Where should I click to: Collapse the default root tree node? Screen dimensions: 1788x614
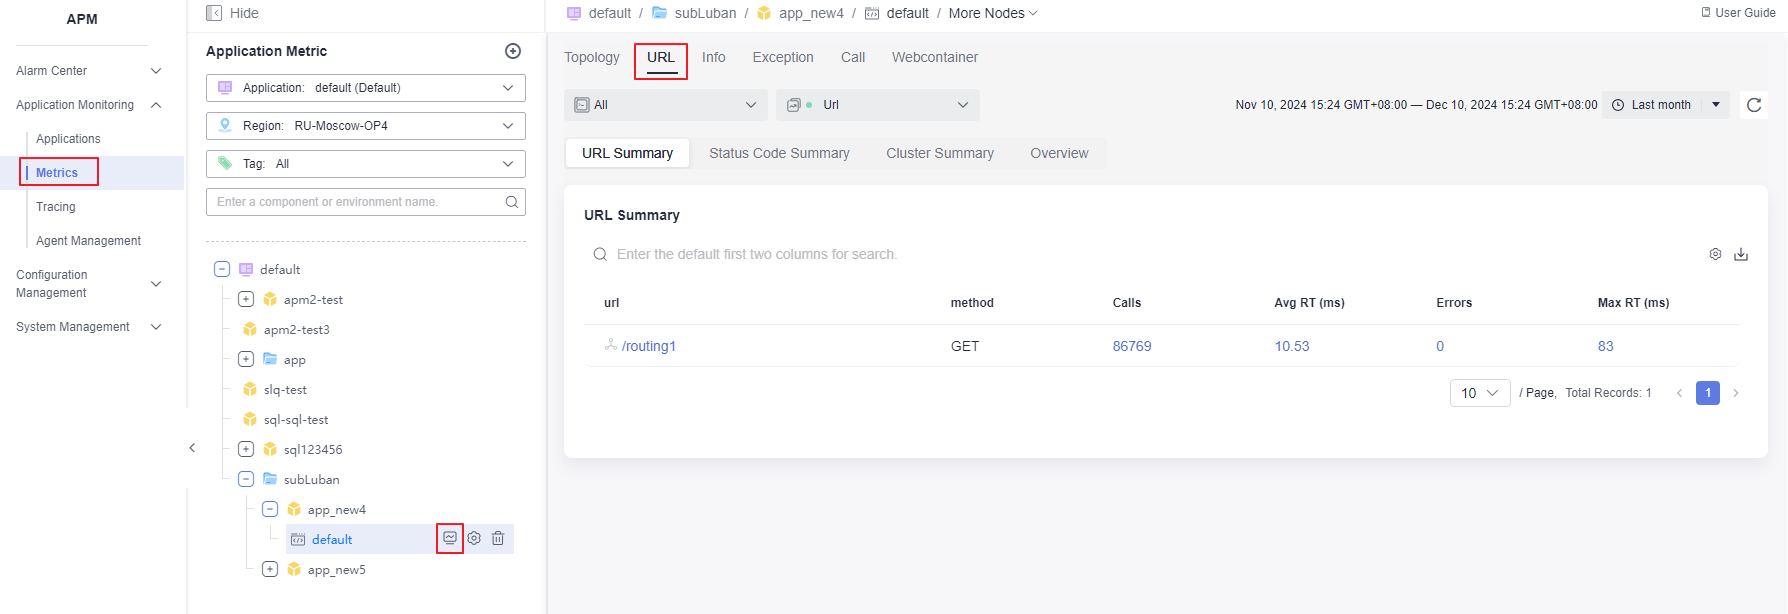222,269
